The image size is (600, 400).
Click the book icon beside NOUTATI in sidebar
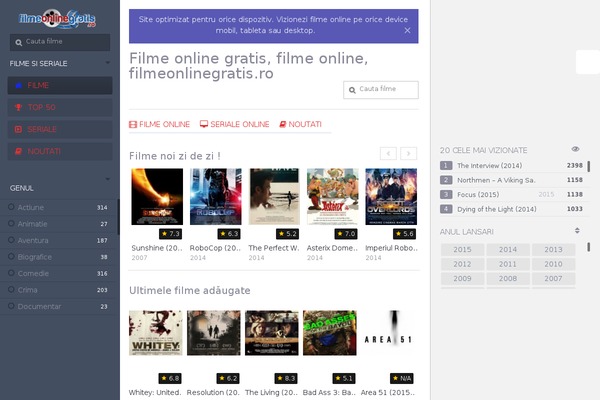18,151
